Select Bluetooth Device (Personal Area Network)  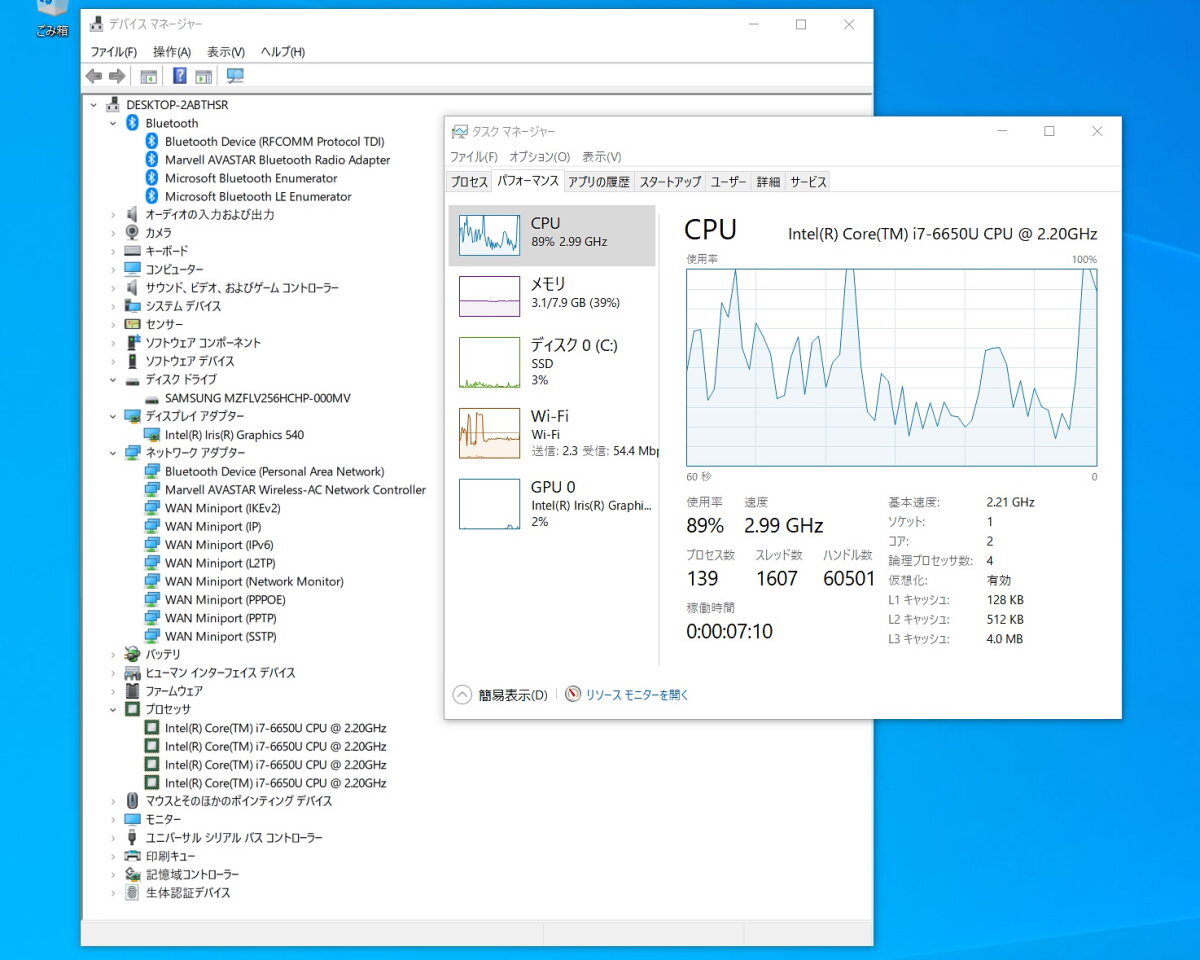pos(274,471)
